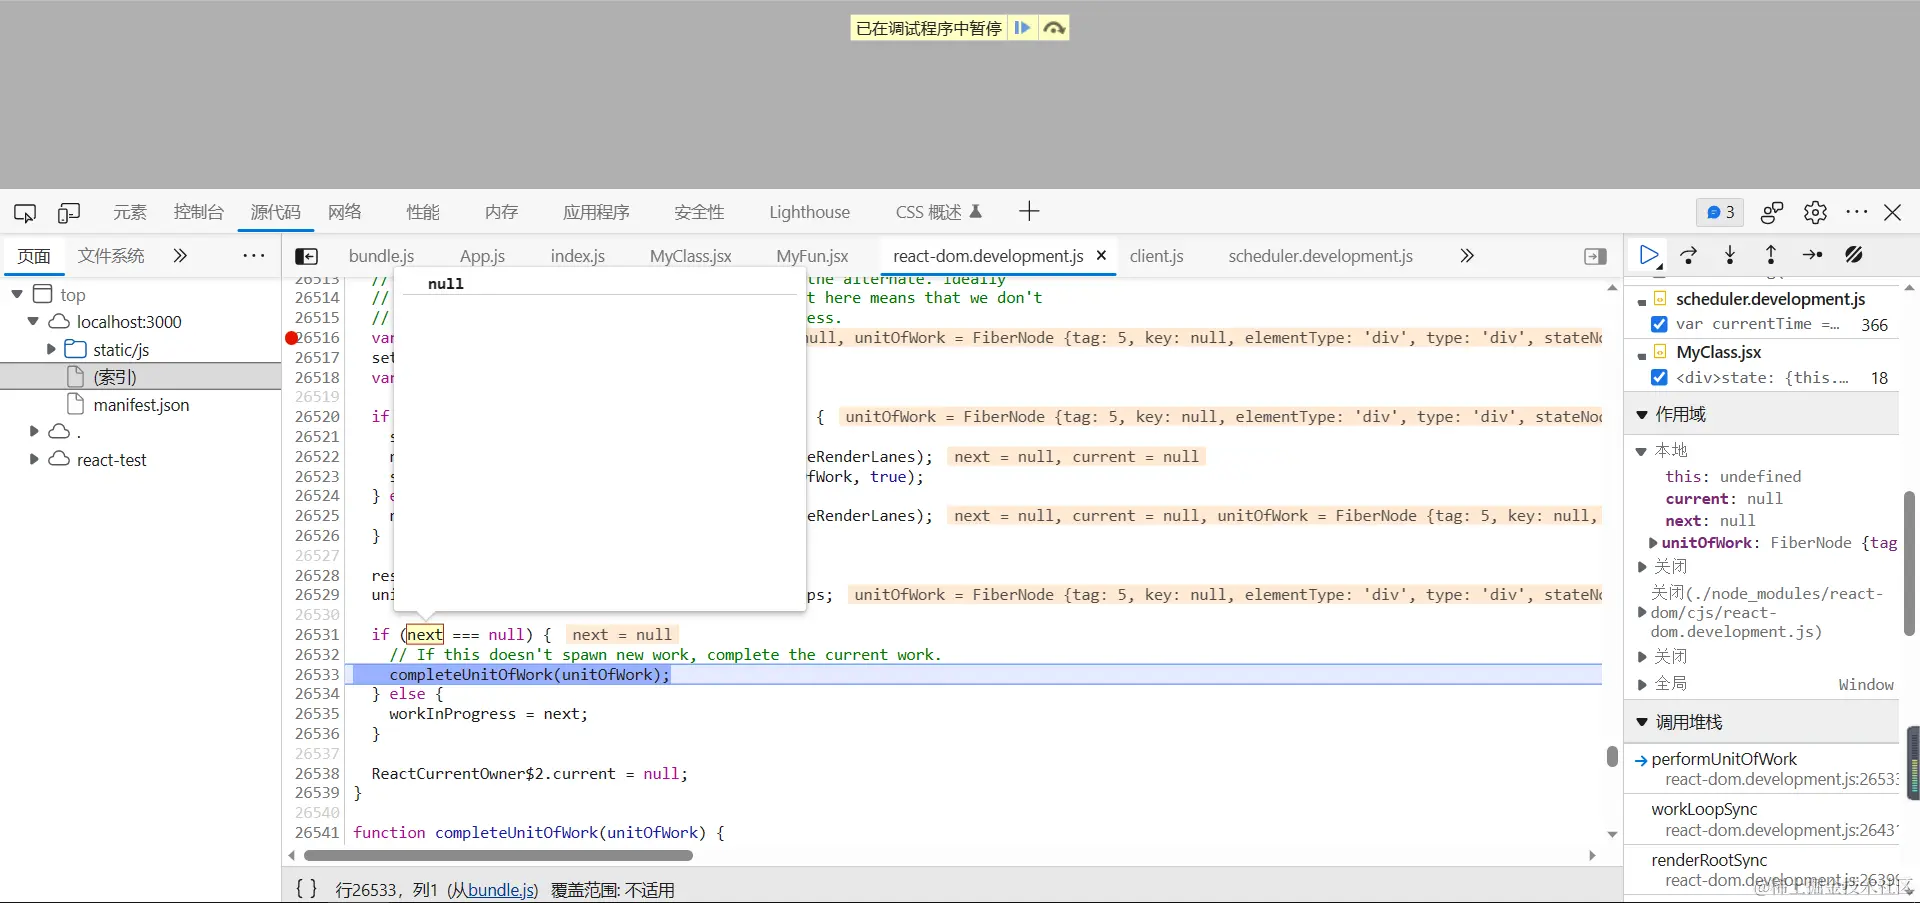Expand the static/js folder
The height and width of the screenshot is (903, 1920).
[x=51, y=349]
